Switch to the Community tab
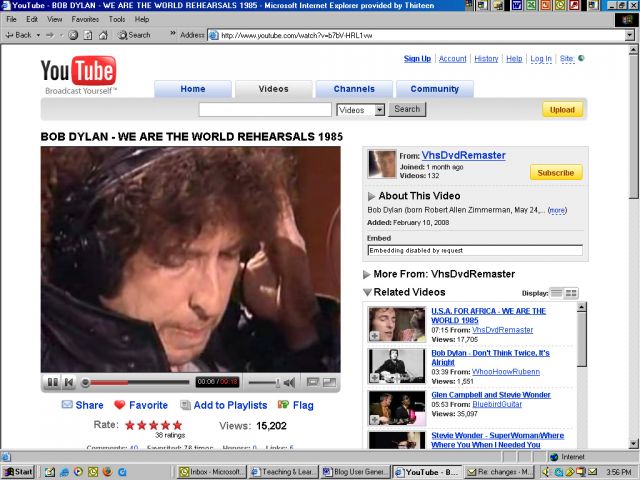The image size is (640, 480). tap(435, 89)
